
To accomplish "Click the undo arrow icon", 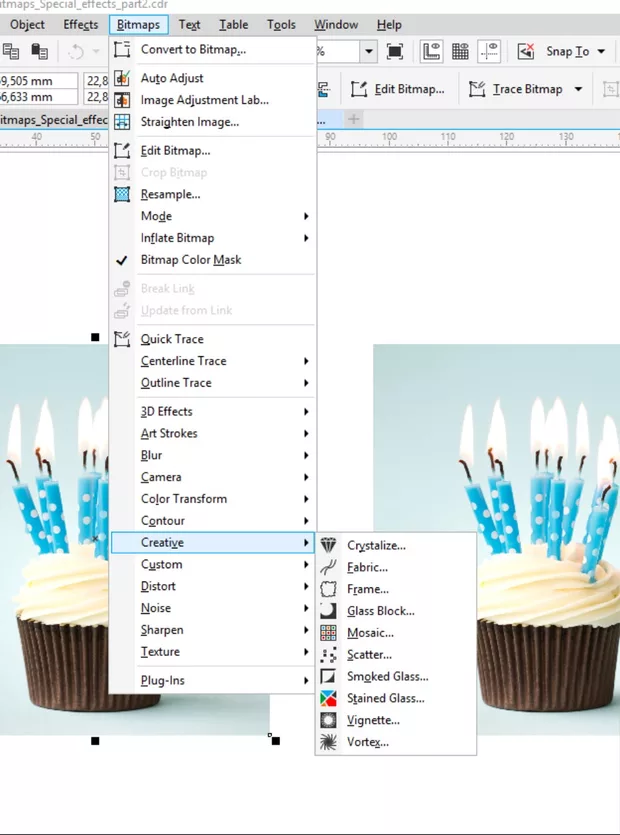I will (x=76, y=52).
